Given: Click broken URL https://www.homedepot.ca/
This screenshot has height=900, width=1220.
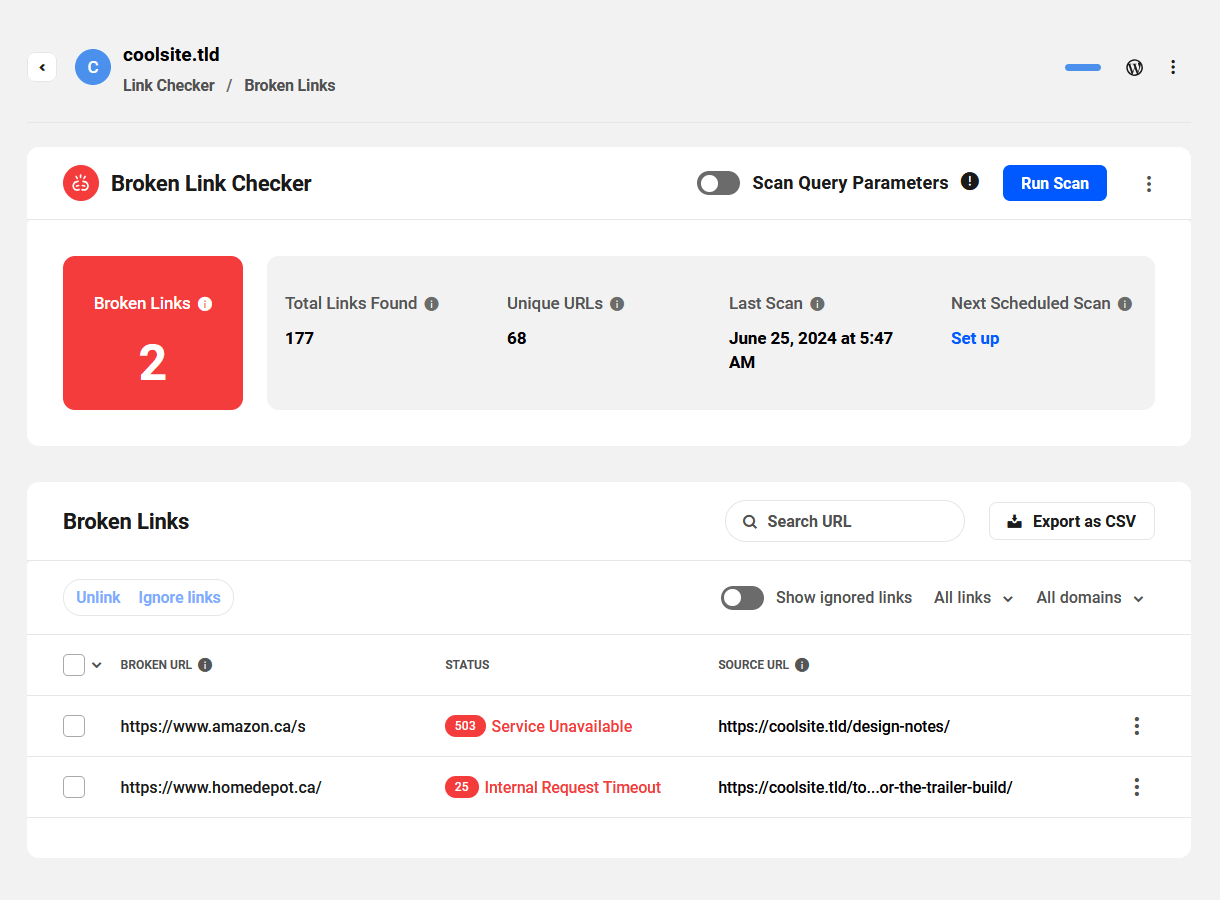Looking at the screenshot, I should tap(221, 788).
